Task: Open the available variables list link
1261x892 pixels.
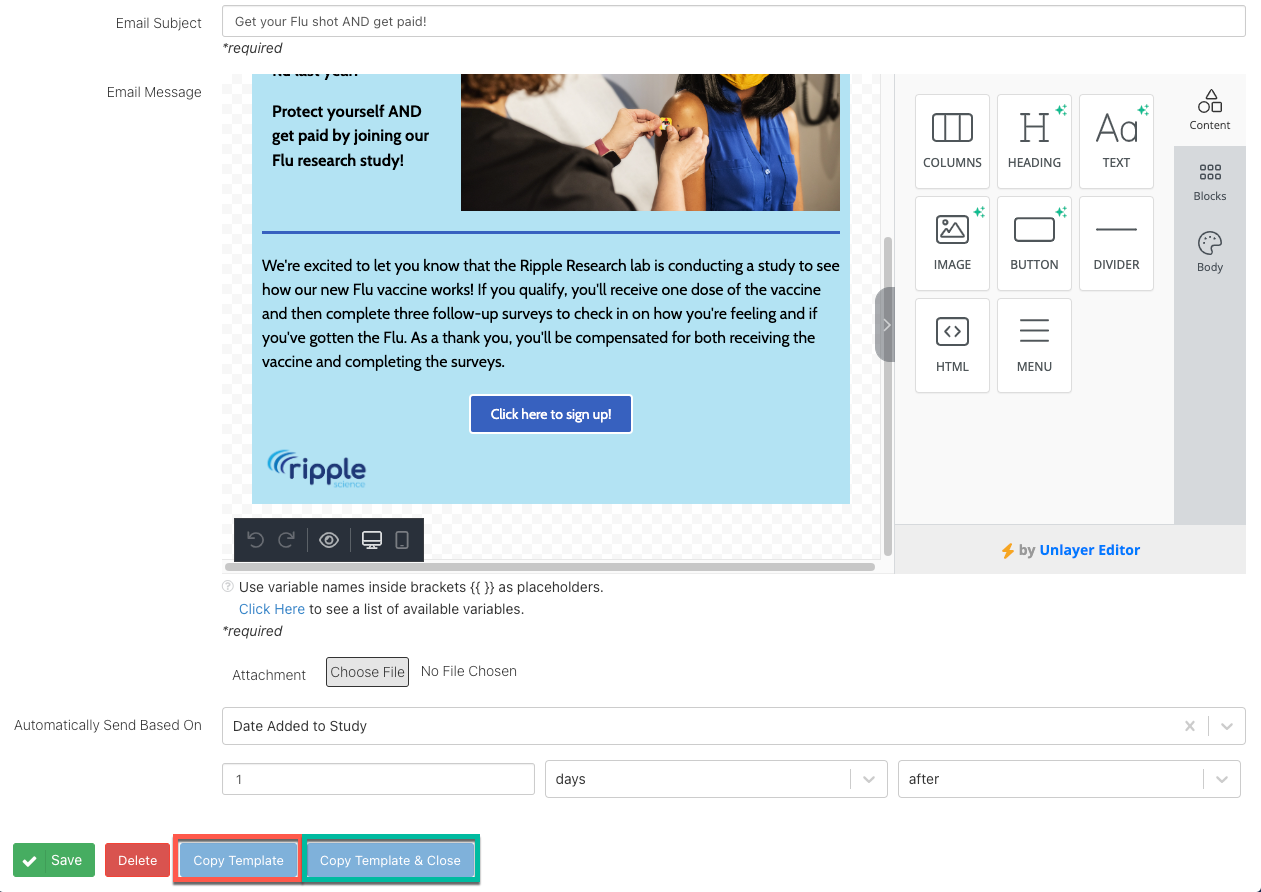Action: click(272, 609)
